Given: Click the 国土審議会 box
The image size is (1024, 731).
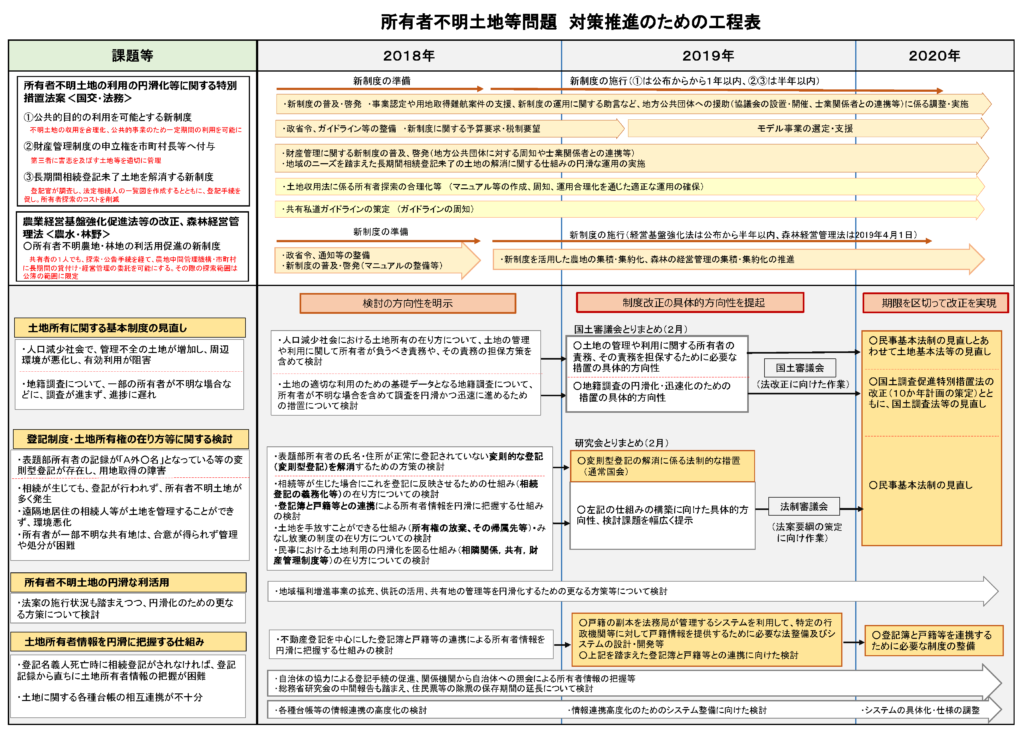Looking at the screenshot, I should tap(800, 368).
